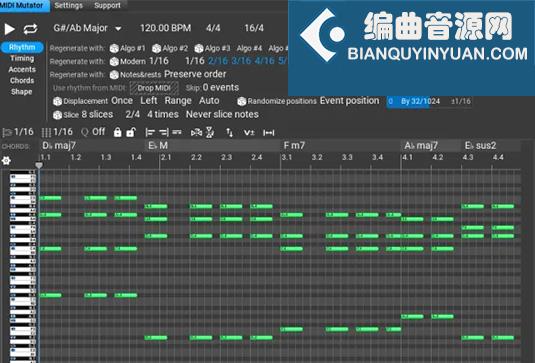Toggle the loop playback icon

30,29
